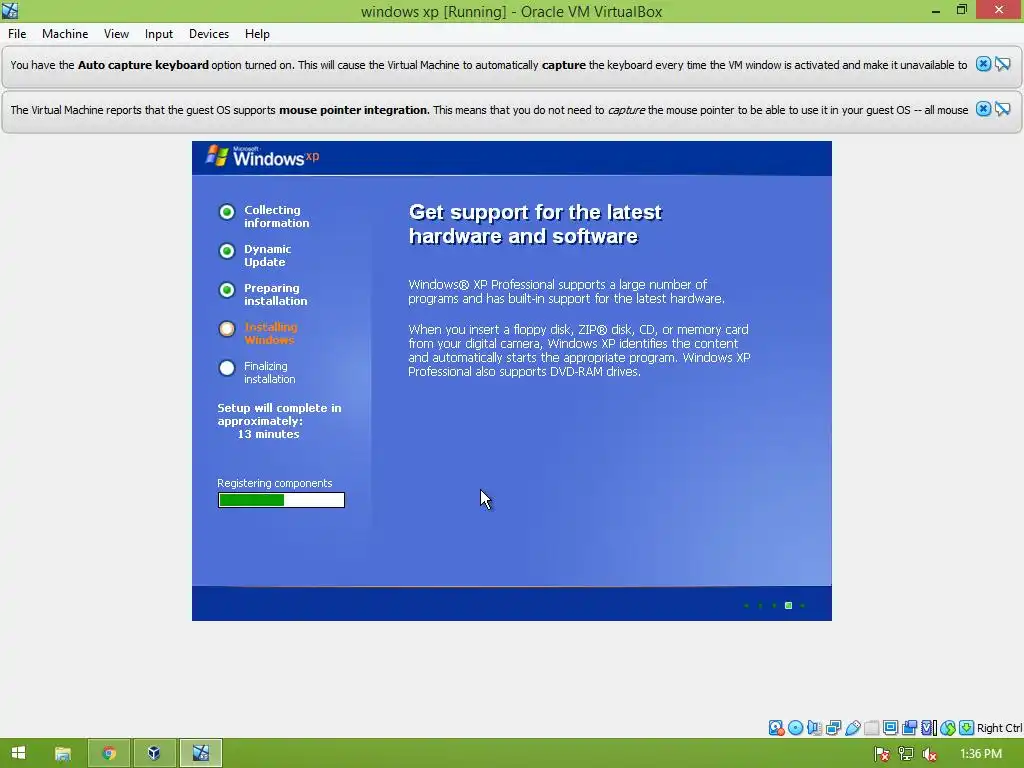The image size is (1024, 768).
Task: Open the File menu
Action: [x=17, y=34]
